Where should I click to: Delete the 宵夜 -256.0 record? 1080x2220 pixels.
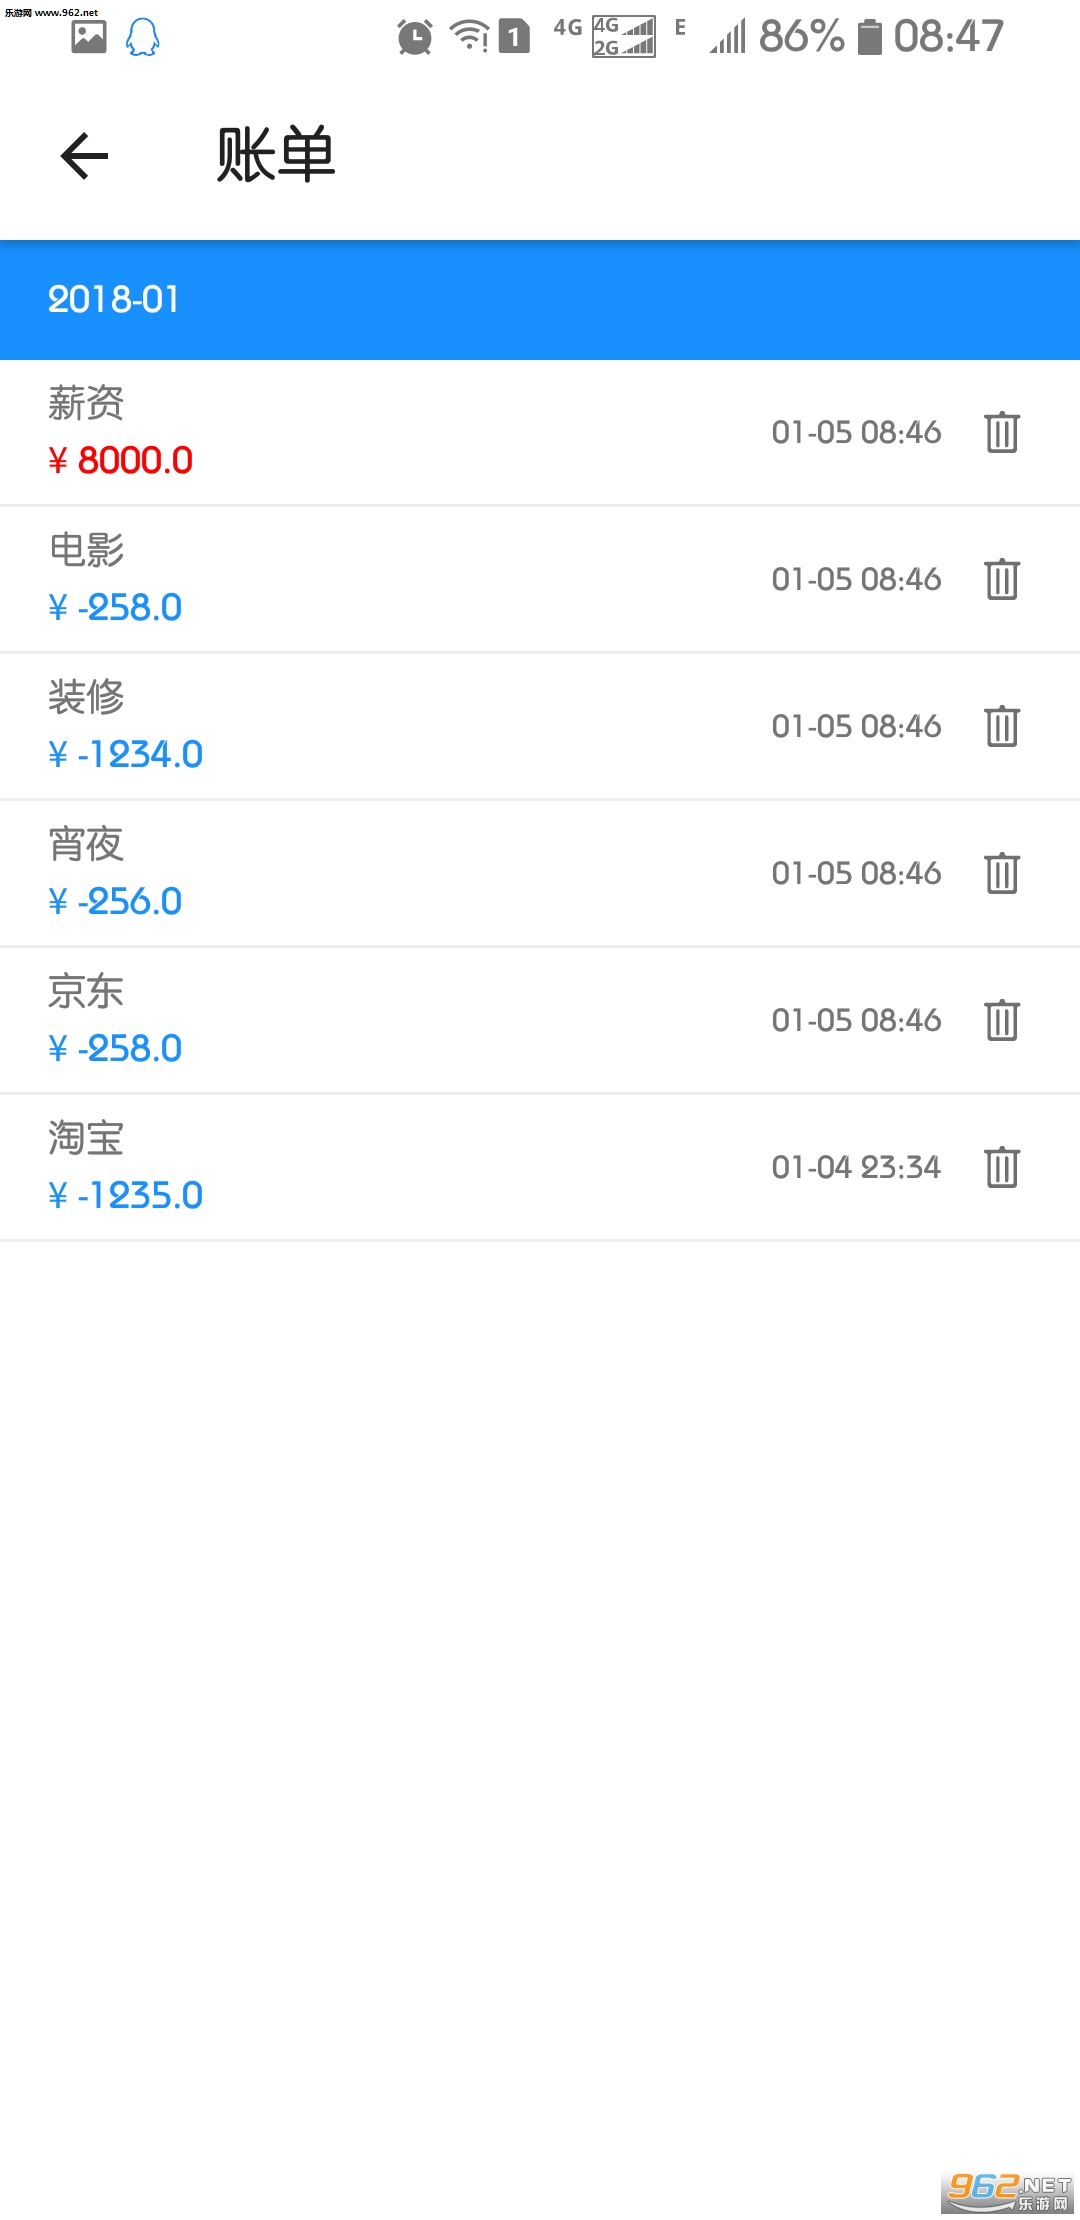[x=1001, y=873]
